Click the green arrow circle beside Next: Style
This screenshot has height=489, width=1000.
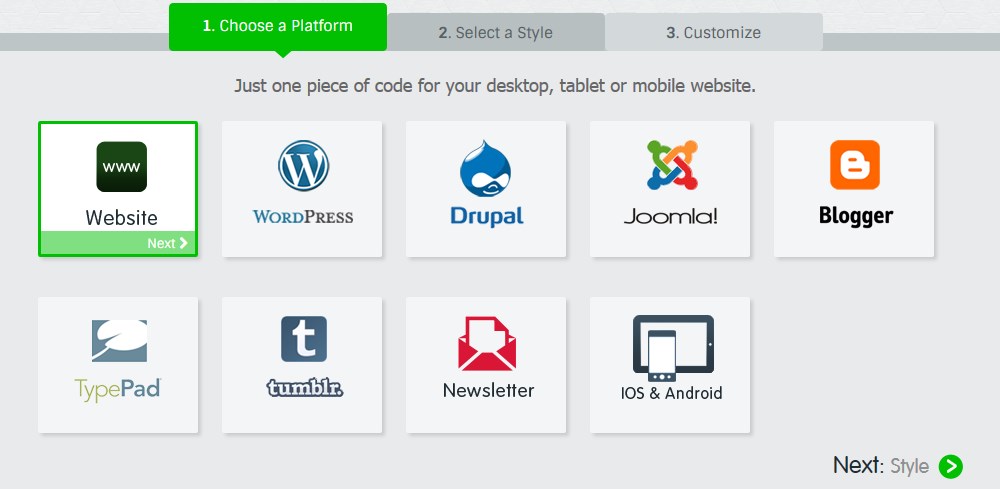click(950, 467)
